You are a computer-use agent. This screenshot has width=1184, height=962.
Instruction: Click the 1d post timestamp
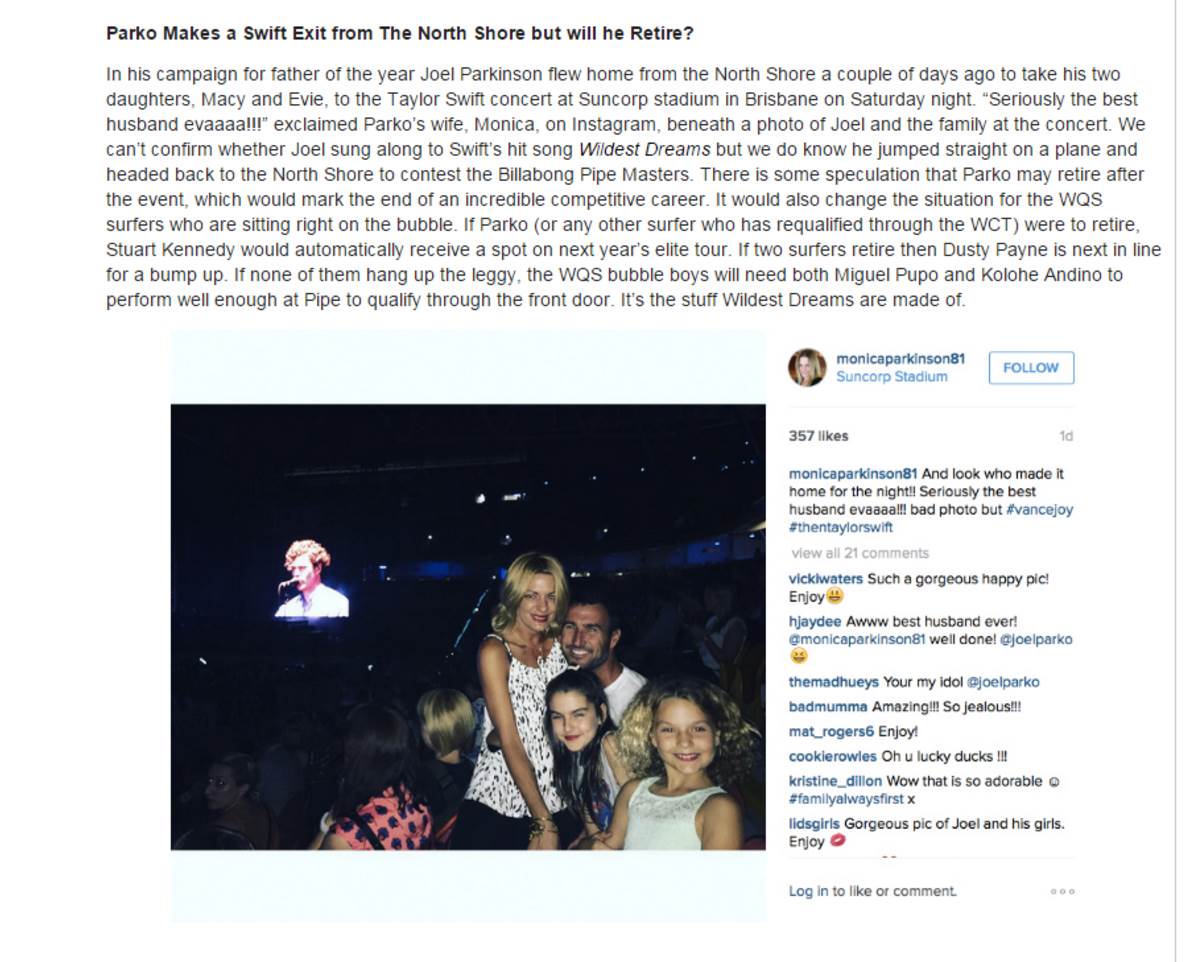point(1066,436)
